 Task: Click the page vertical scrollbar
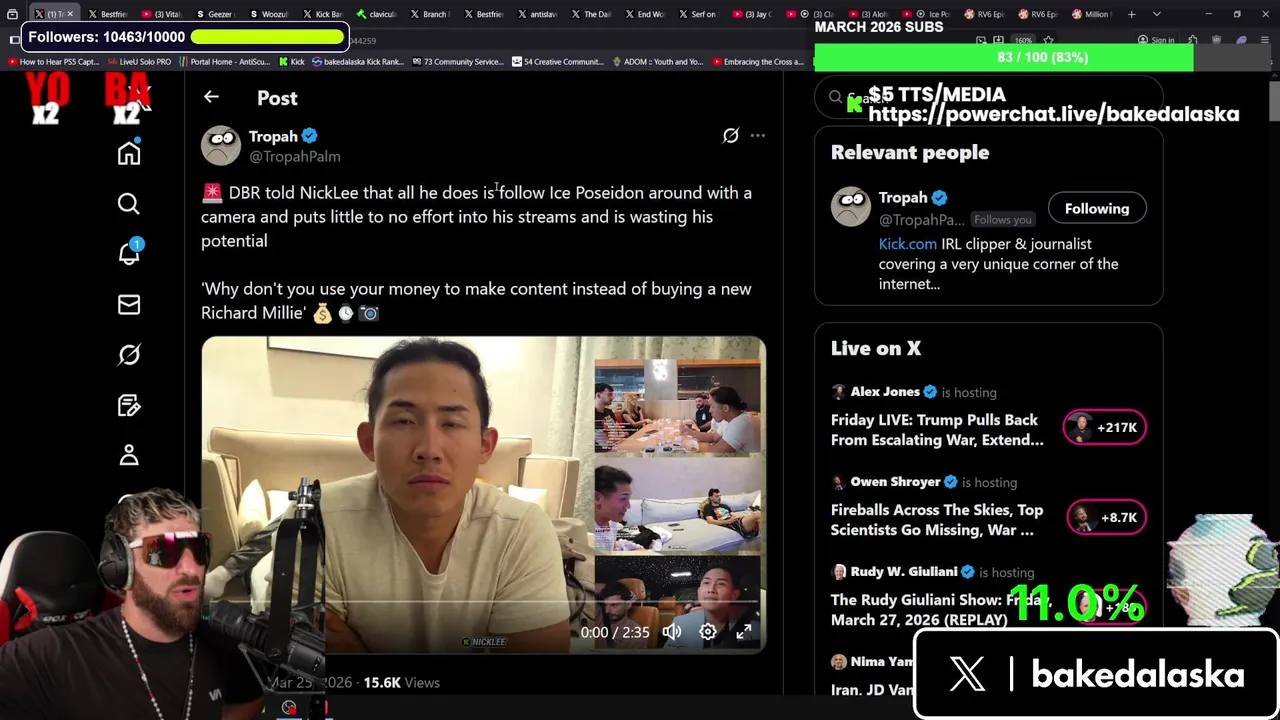(1274, 100)
